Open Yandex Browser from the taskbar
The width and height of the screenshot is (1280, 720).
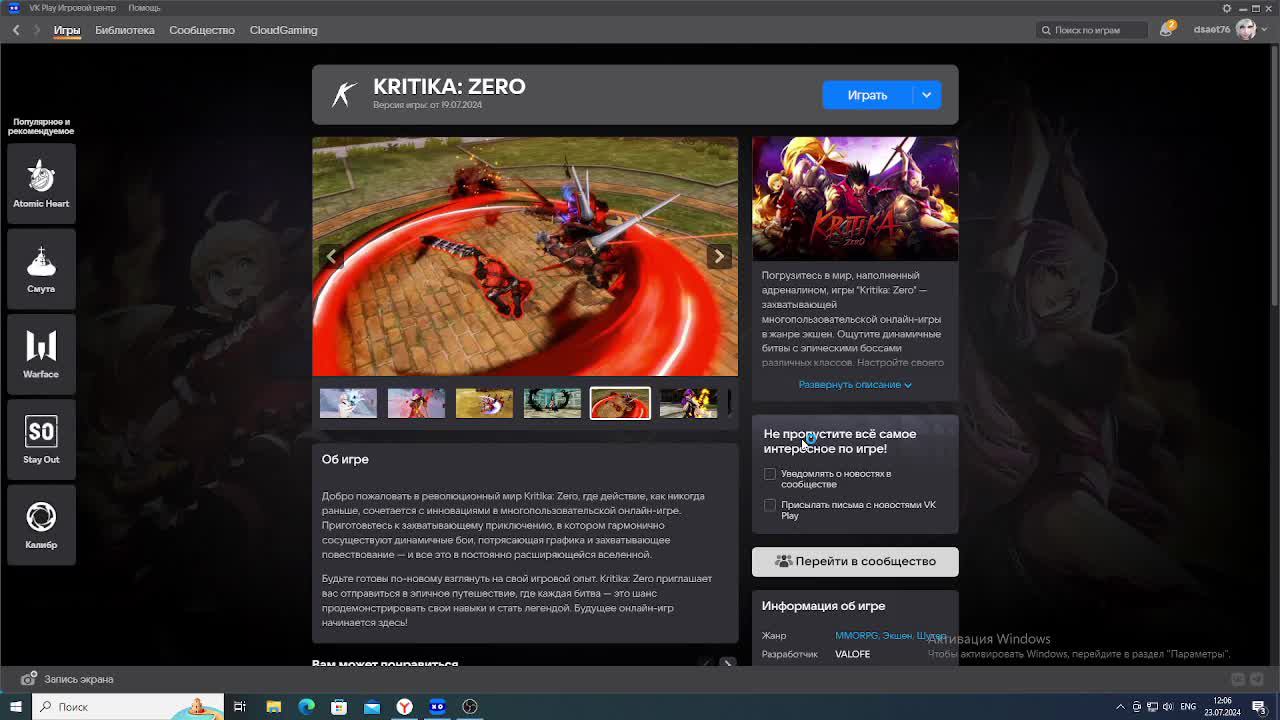pyautogui.click(x=404, y=707)
